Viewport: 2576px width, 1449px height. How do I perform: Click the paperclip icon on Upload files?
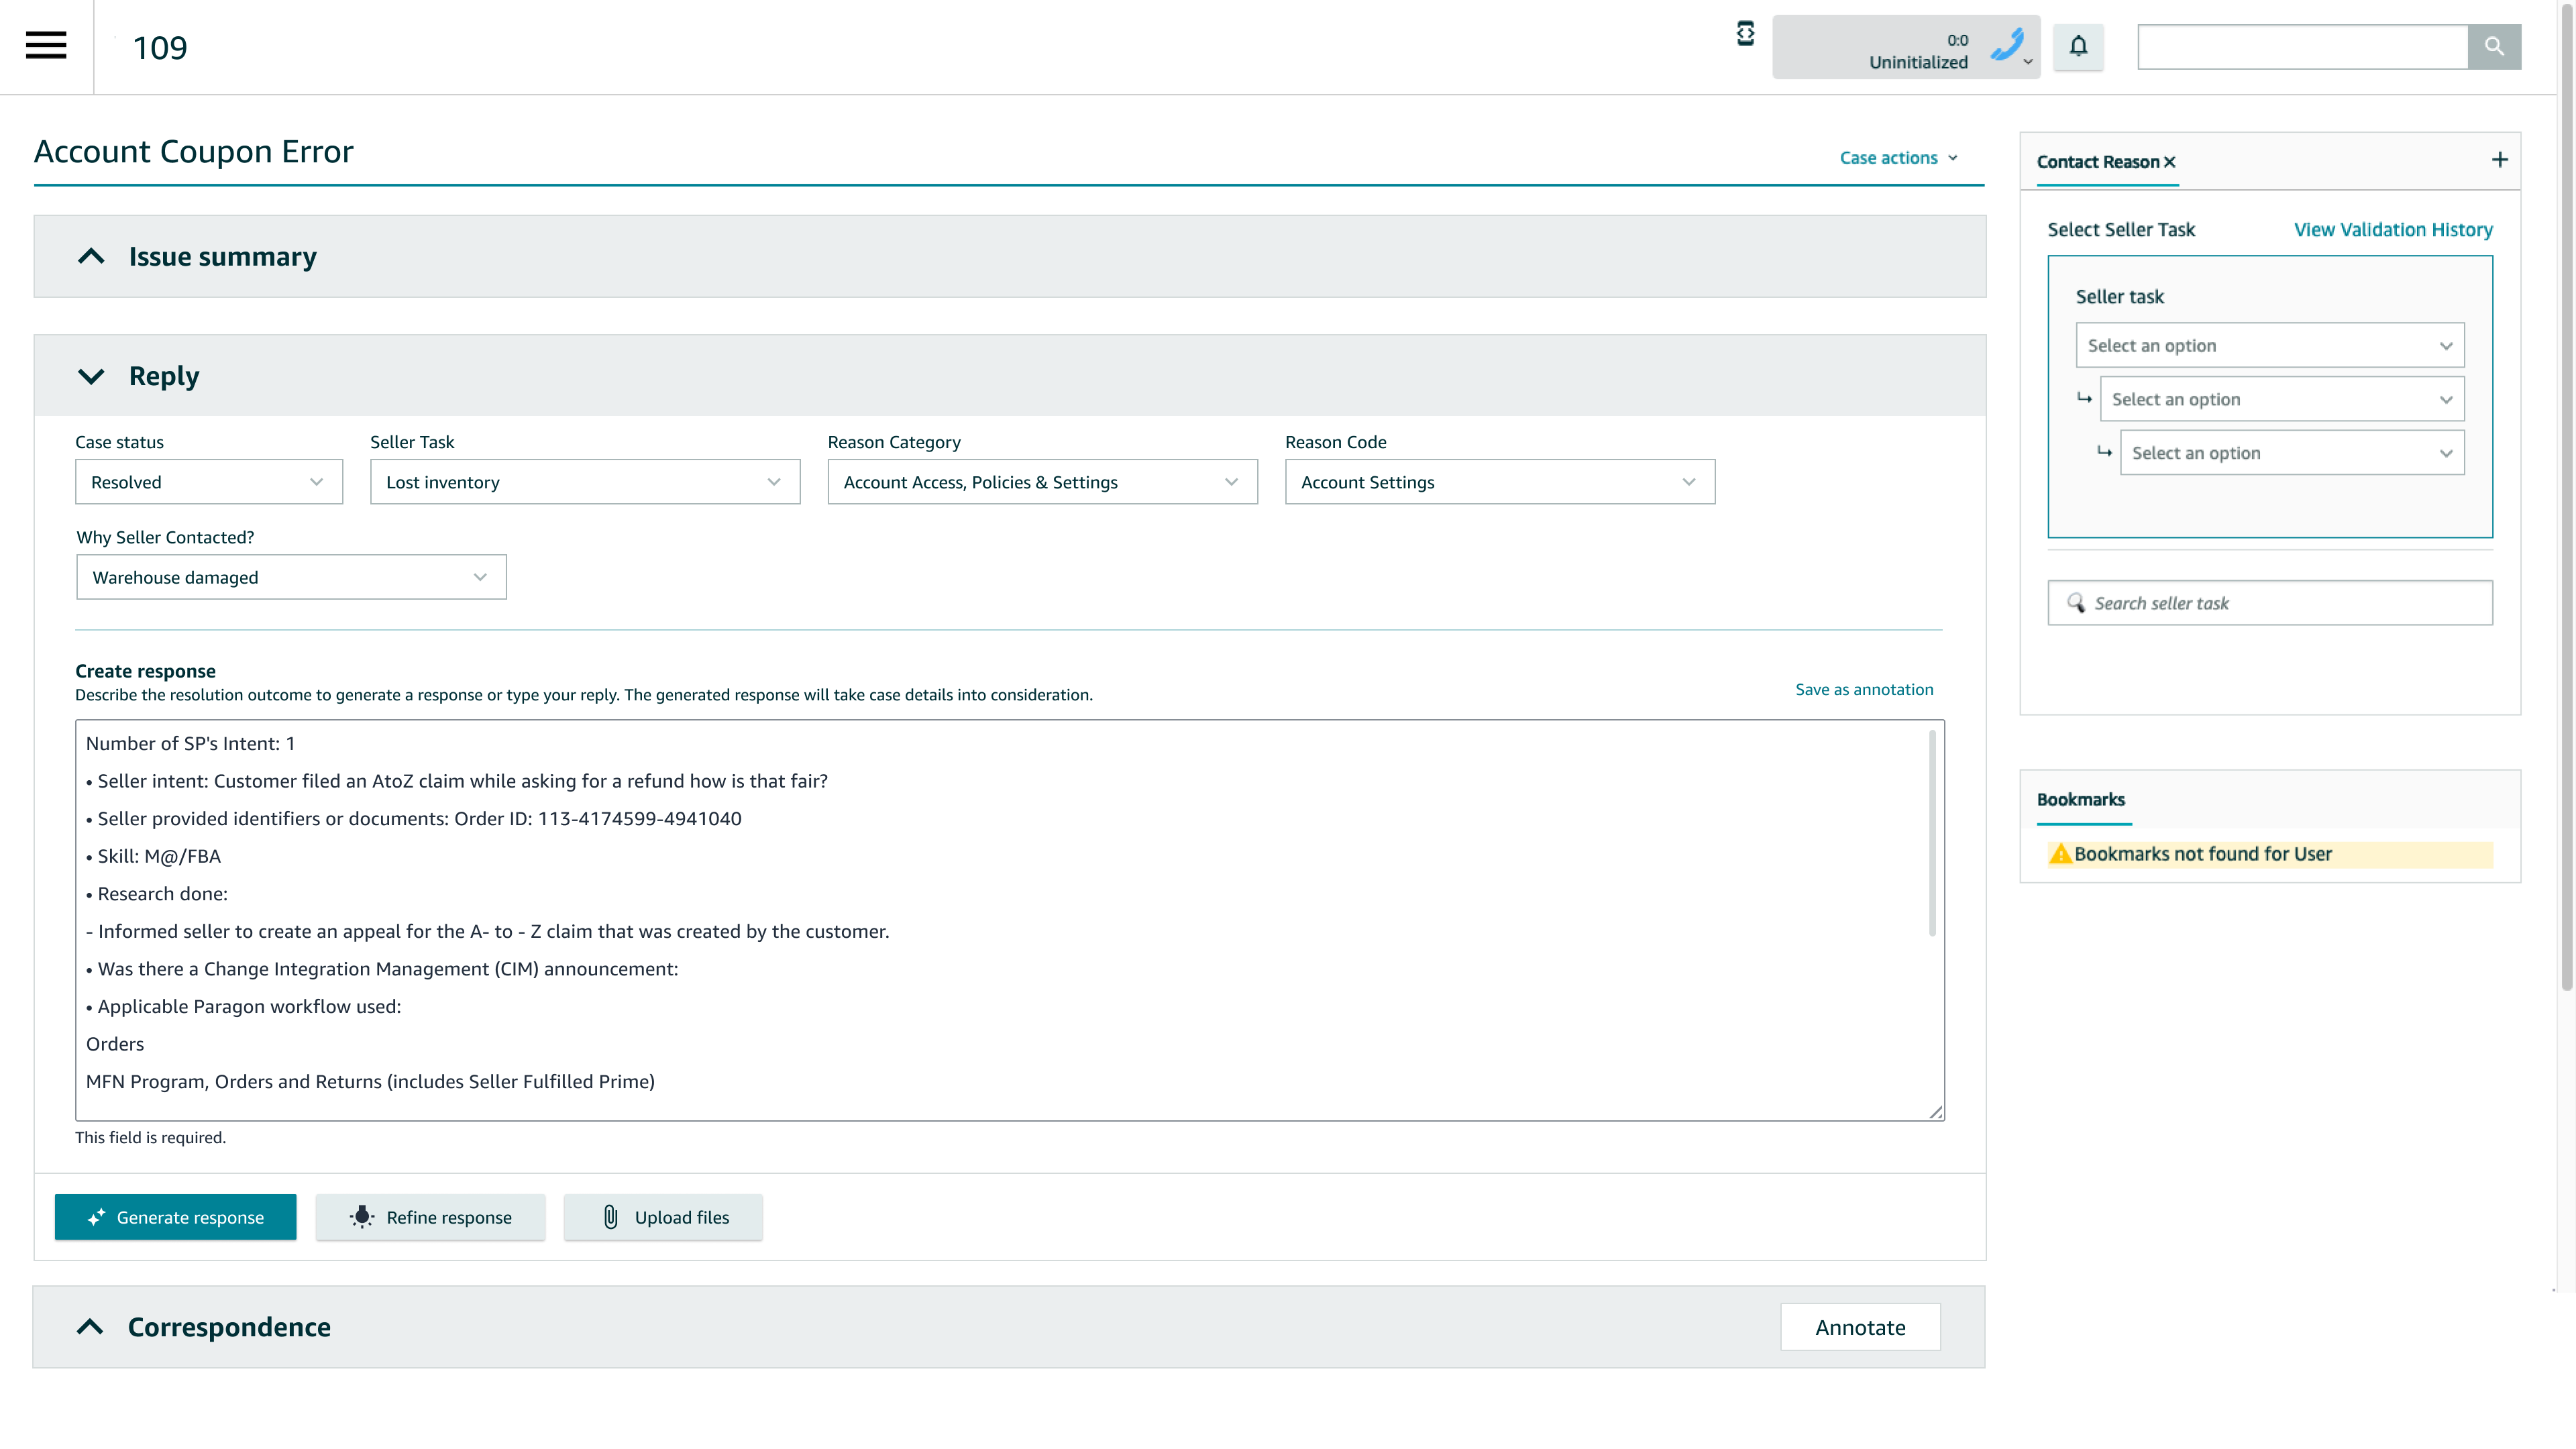[611, 1217]
